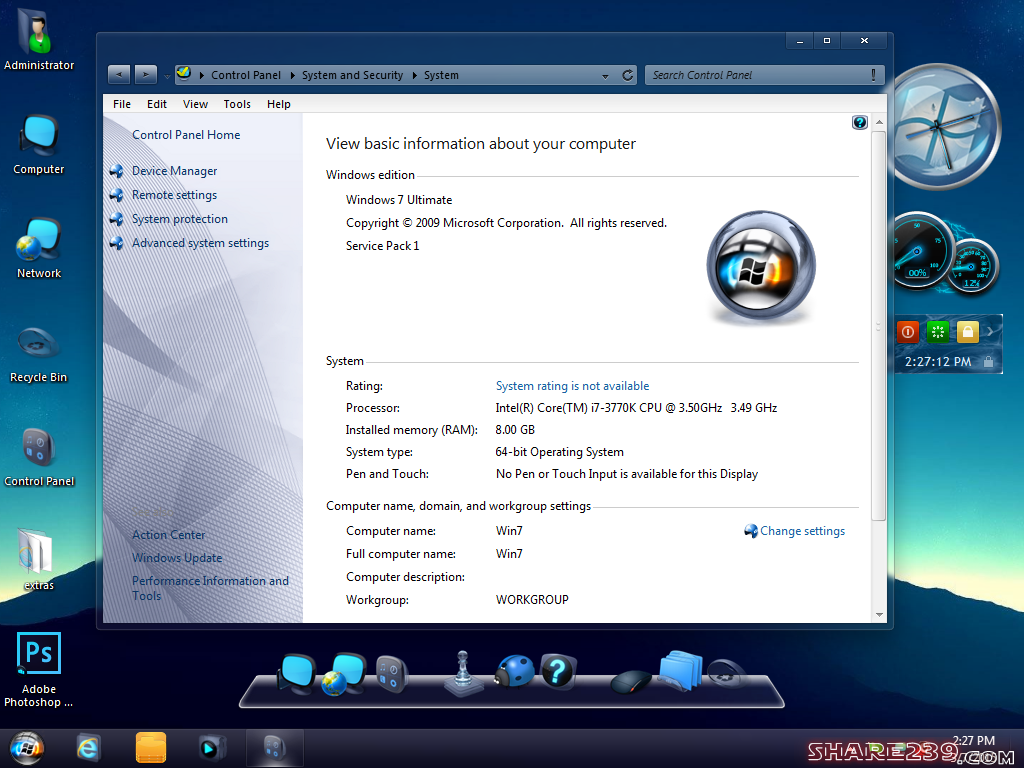Click the blue folders icon in the dock
1024x768 pixels.
[680, 671]
